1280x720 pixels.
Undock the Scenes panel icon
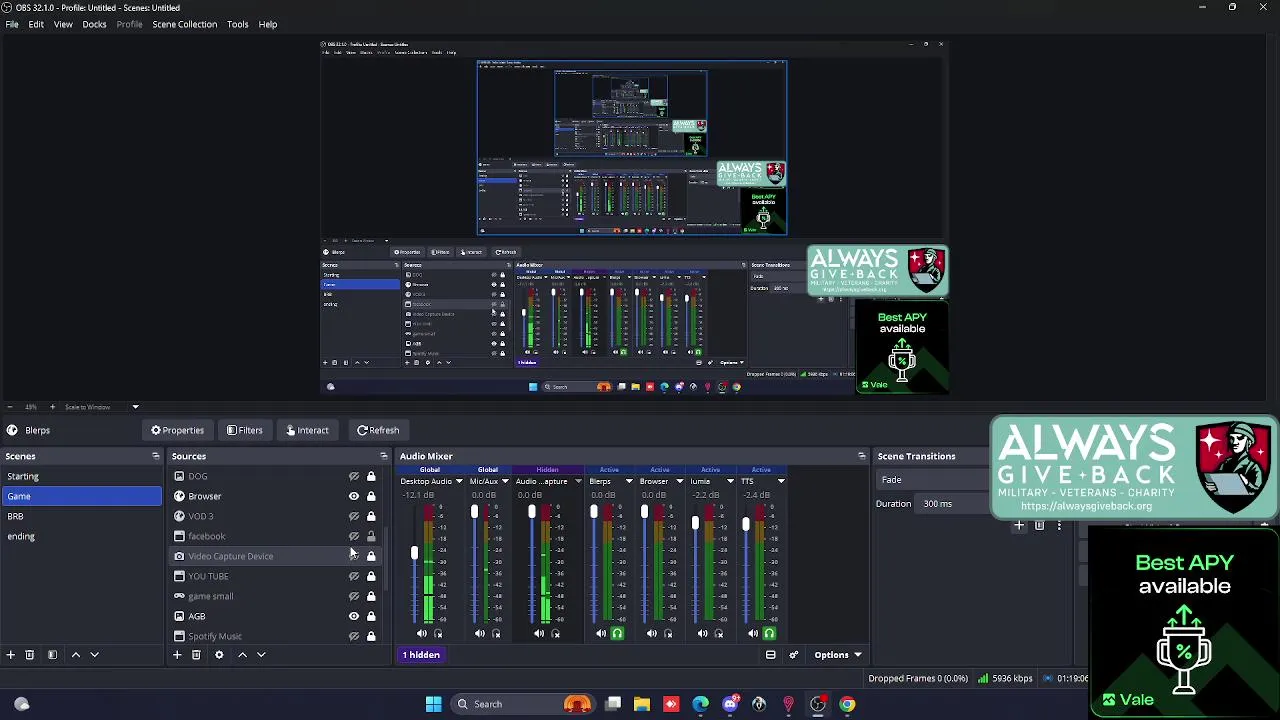coord(155,456)
